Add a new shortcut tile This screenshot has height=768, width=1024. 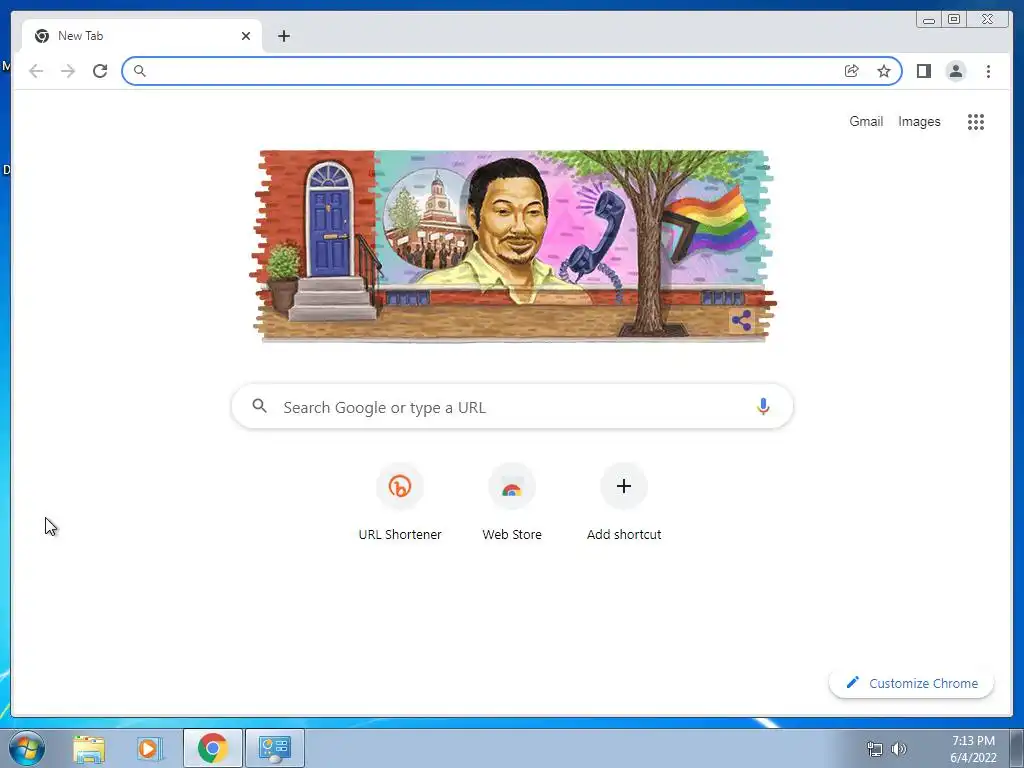coord(624,502)
